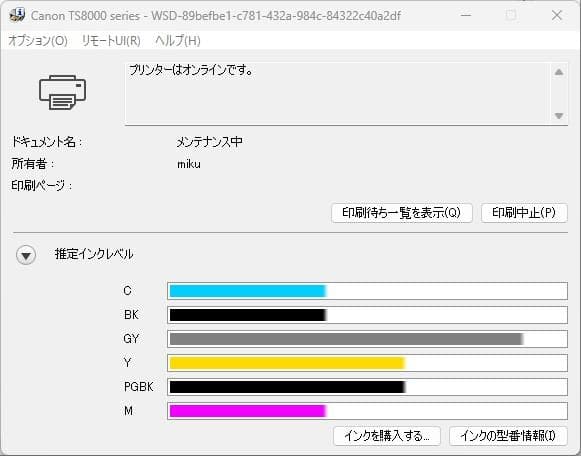Viewport: 581px width, 456px height.
Task: Click the ドキュメント名 label
Action: pyautogui.click(x=47, y=142)
